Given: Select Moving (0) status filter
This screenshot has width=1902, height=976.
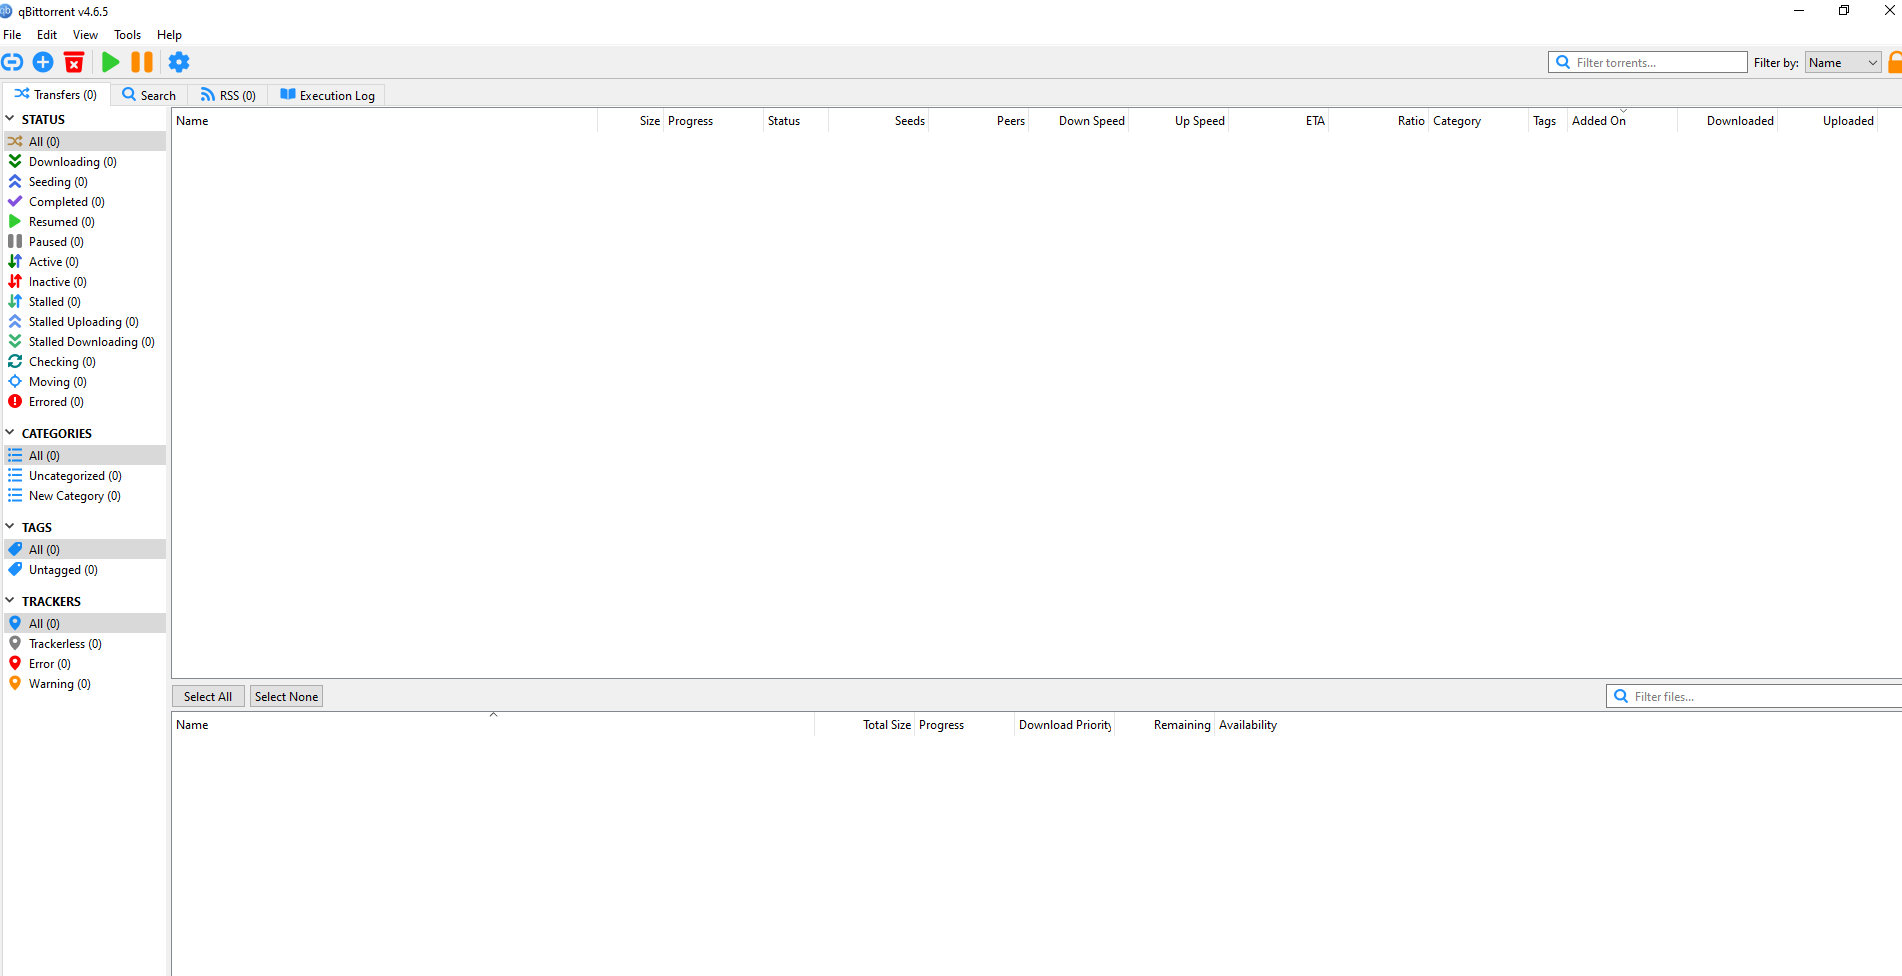Looking at the screenshot, I should pyautogui.click(x=85, y=381).
